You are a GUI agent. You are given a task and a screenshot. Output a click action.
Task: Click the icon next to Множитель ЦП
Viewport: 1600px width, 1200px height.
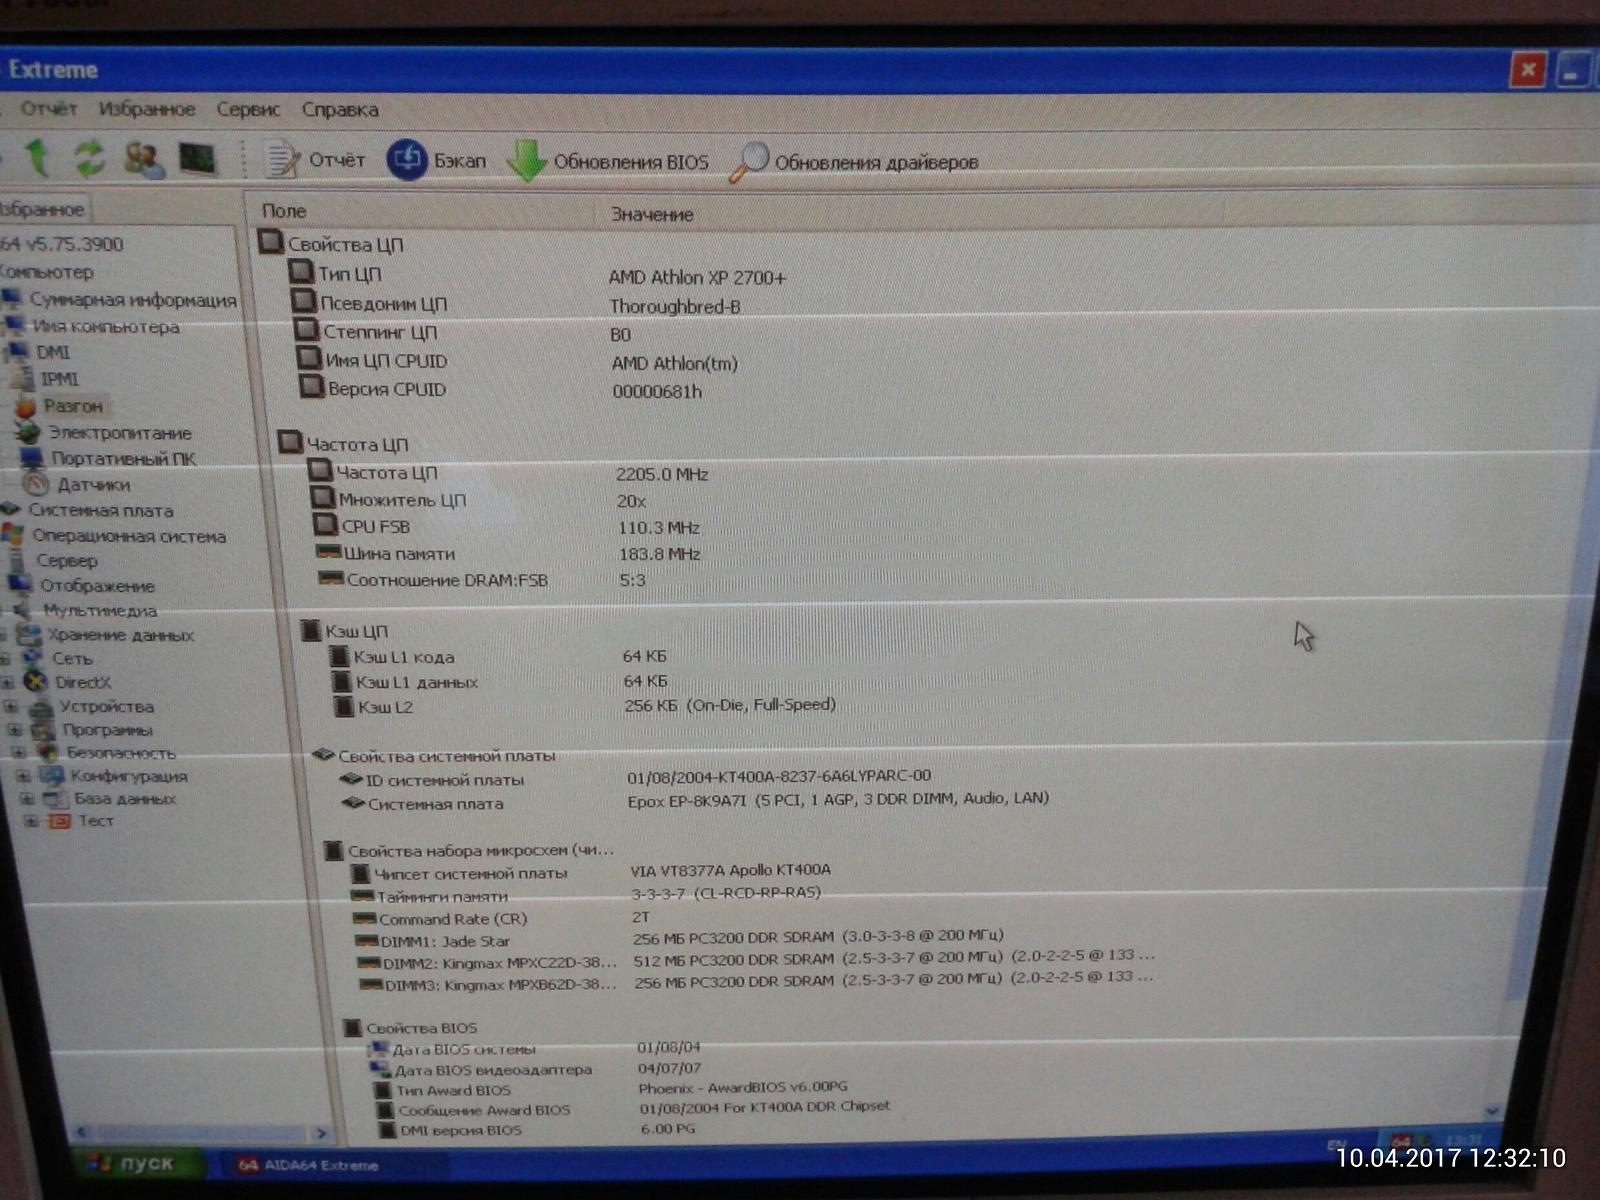pyautogui.click(x=322, y=498)
